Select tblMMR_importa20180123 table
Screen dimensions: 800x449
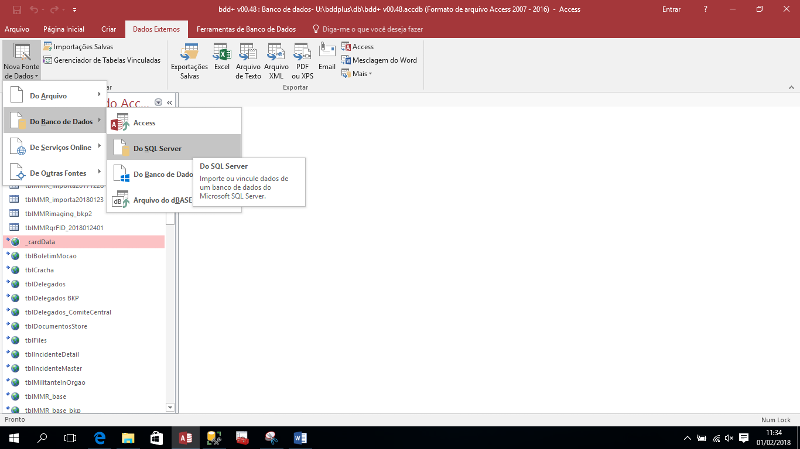click(84, 199)
